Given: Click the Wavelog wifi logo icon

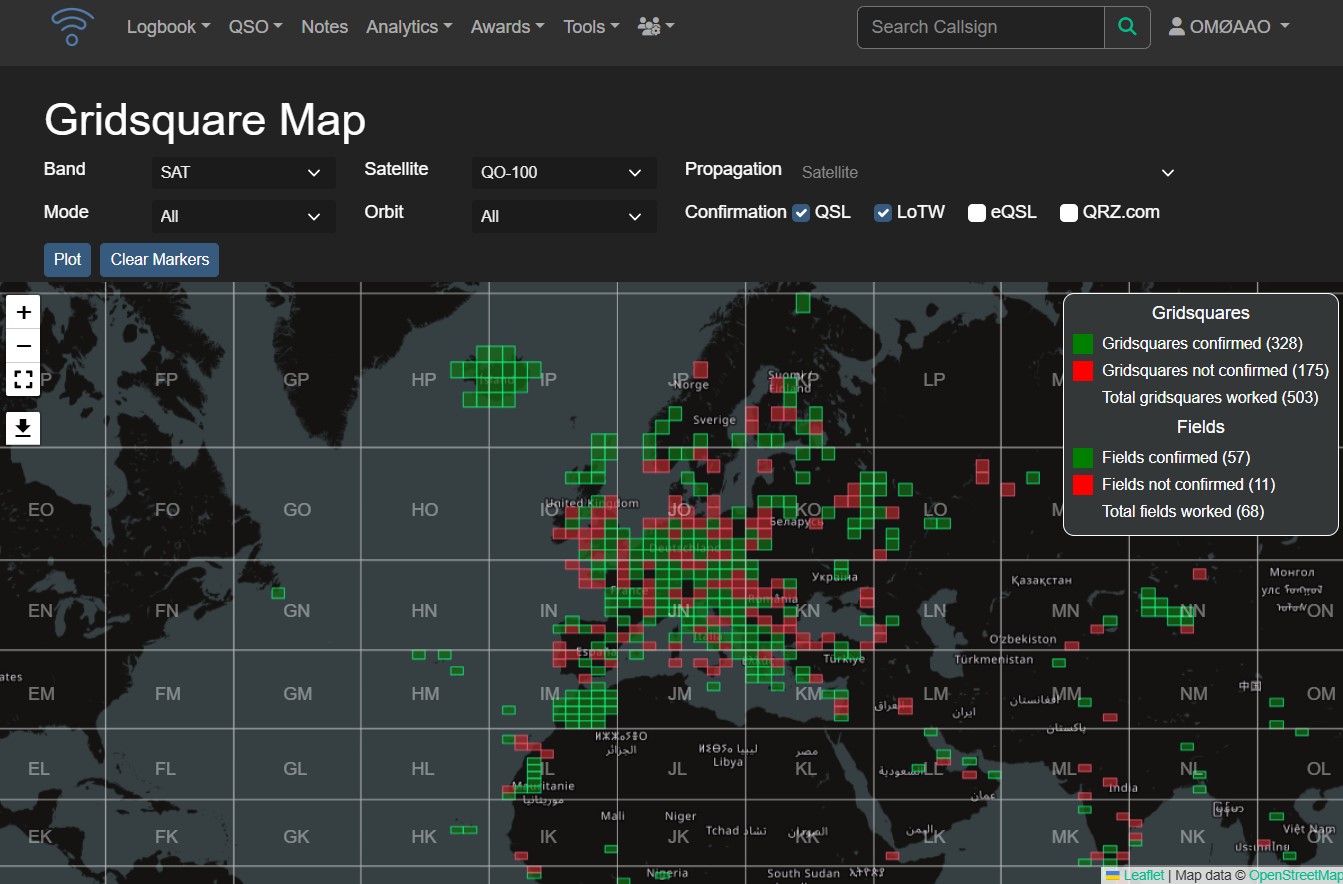Looking at the screenshot, I should [72, 27].
